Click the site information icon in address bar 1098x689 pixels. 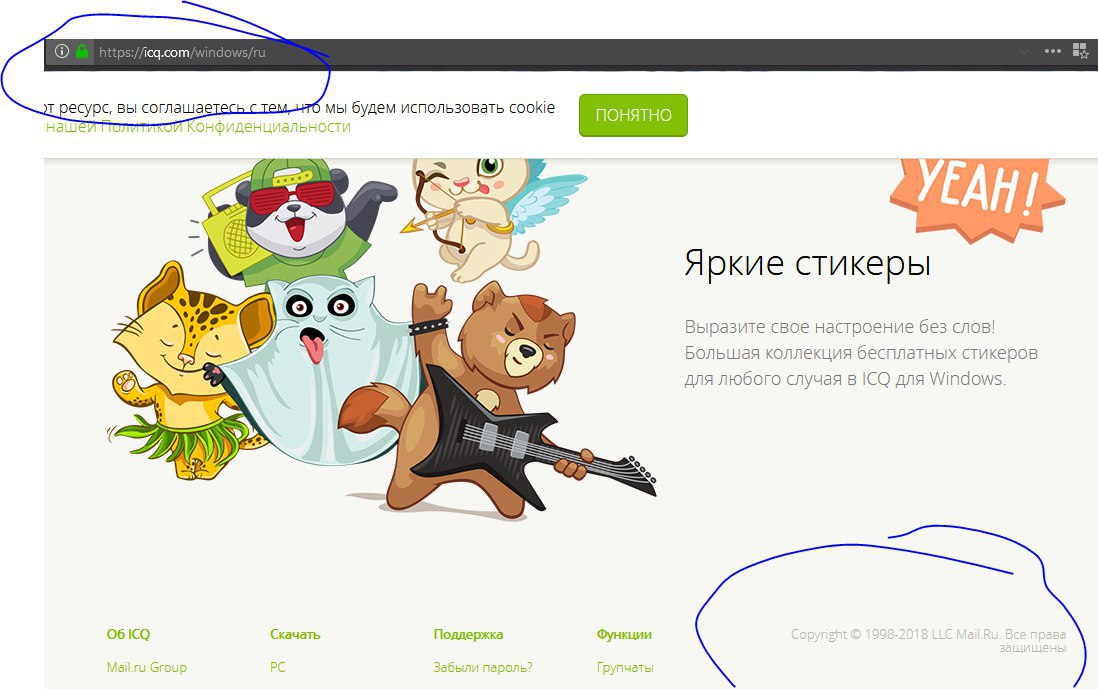[x=62, y=51]
